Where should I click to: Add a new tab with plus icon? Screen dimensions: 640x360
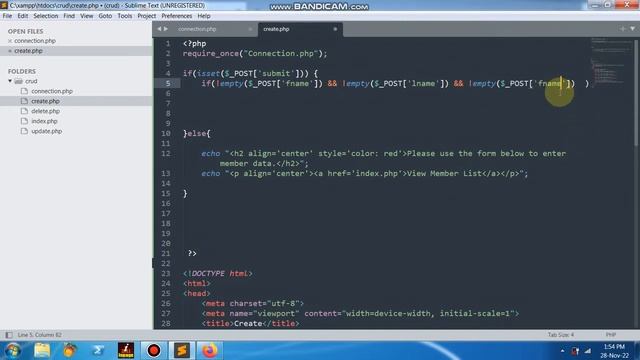[622, 29]
